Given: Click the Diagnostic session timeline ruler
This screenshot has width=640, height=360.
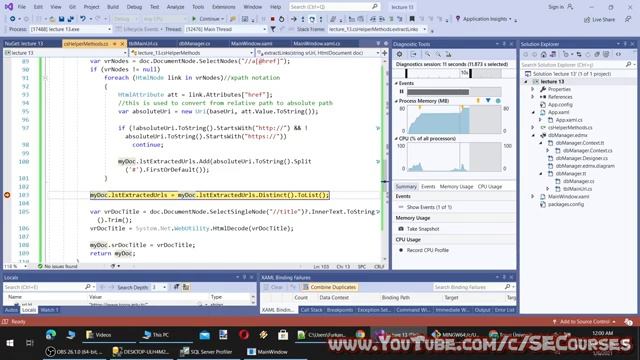Looking at the screenshot, I should pyautogui.click(x=453, y=73).
